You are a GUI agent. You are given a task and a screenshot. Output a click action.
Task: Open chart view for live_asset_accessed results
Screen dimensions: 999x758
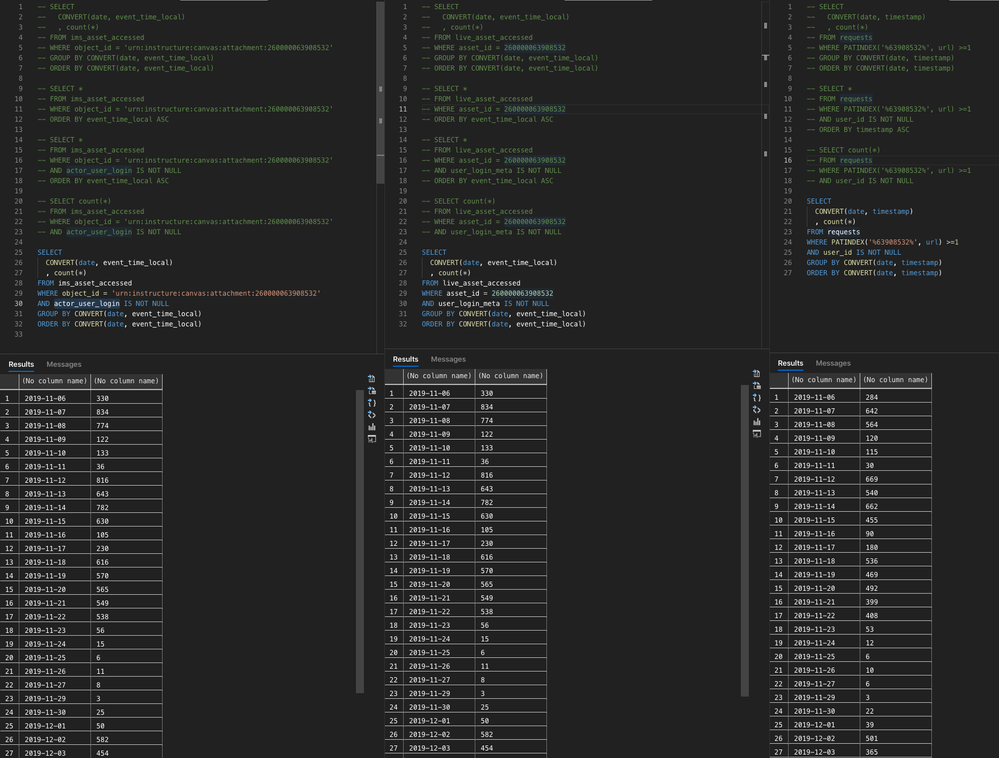pos(756,422)
